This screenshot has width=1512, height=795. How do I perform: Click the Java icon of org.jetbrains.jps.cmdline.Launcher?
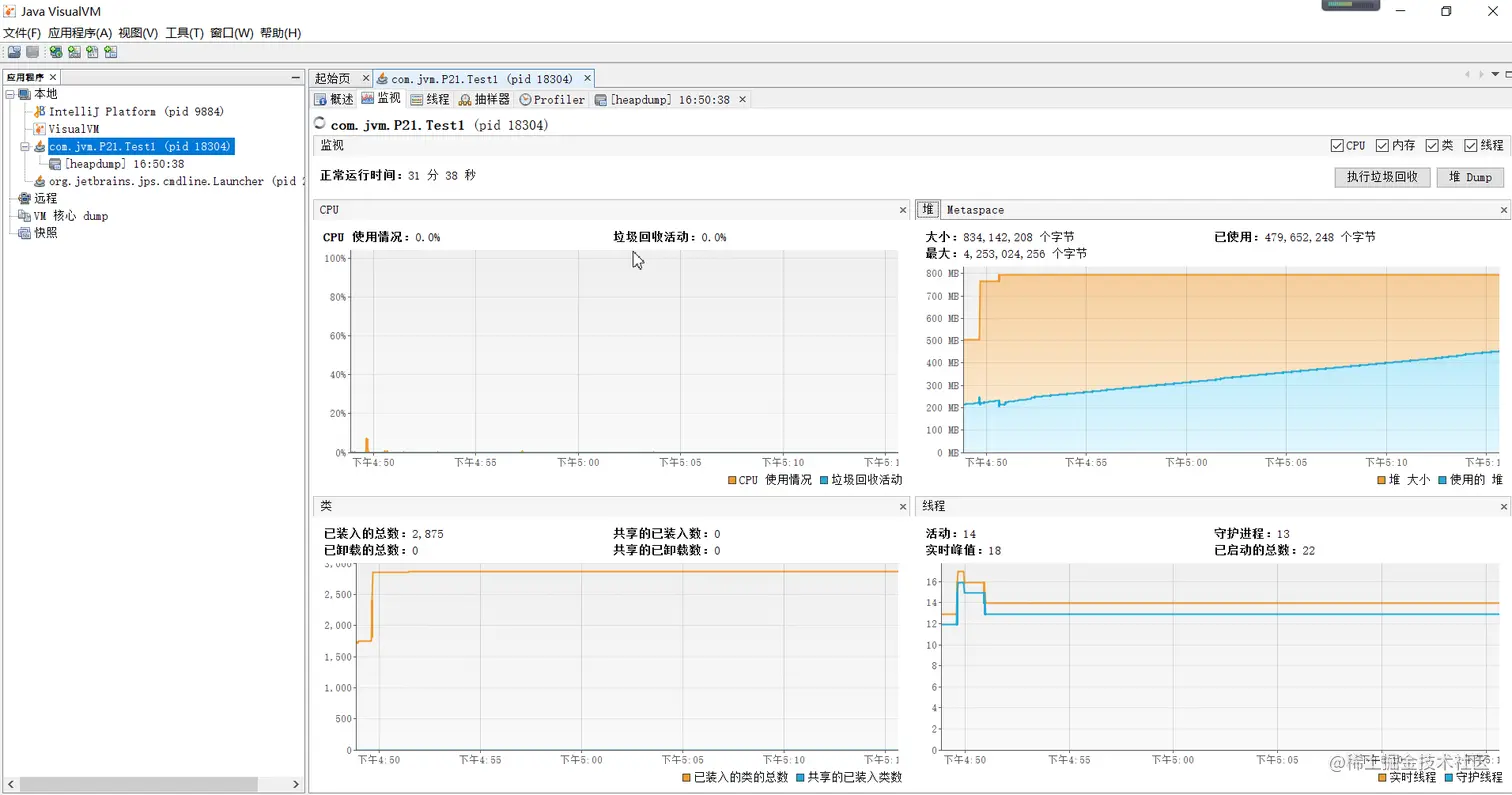(x=40, y=181)
